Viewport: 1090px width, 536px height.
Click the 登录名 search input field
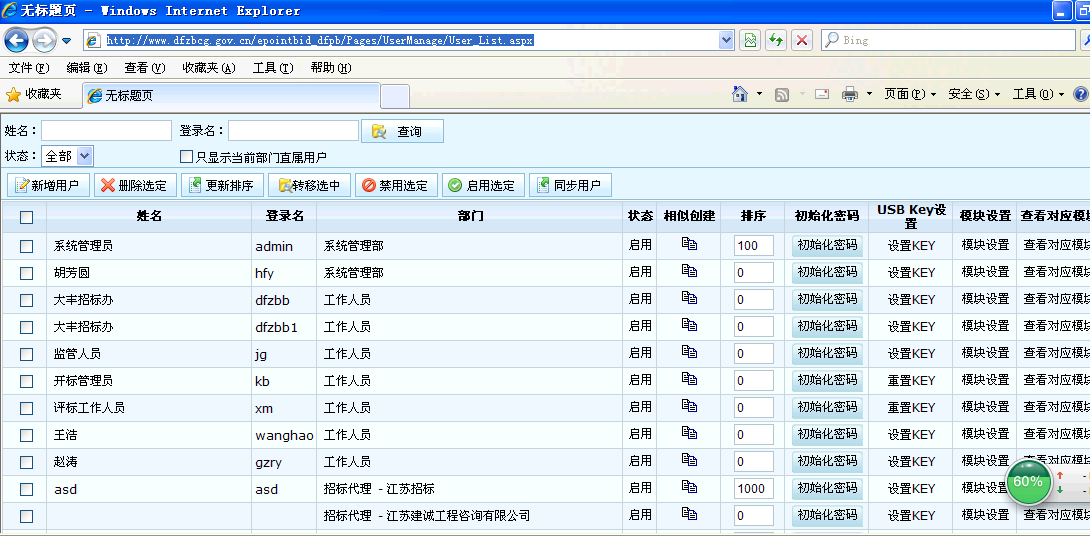(x=293, y=131)
